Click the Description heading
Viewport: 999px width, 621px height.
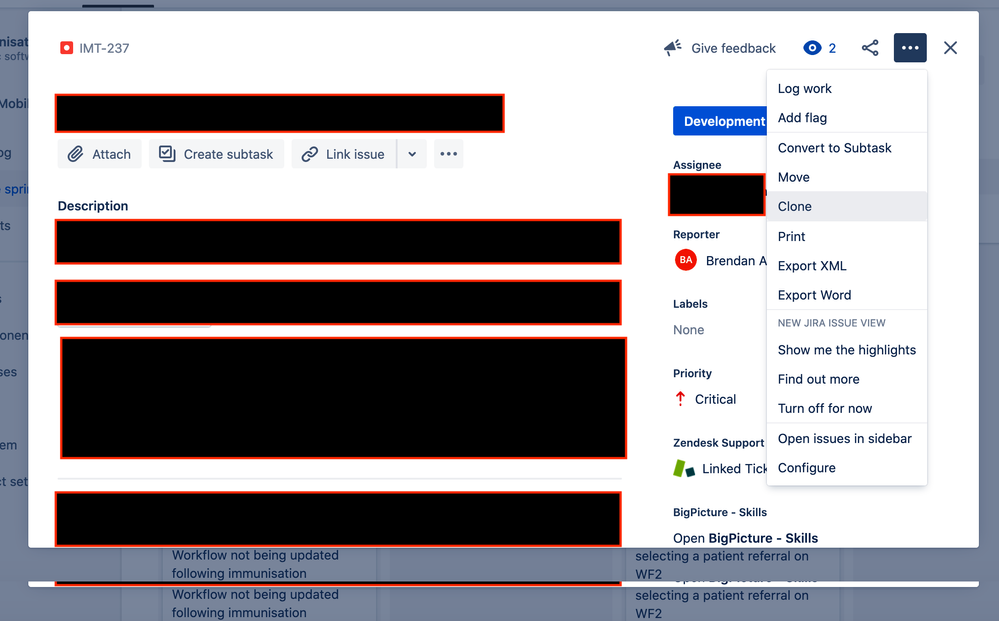93,206
